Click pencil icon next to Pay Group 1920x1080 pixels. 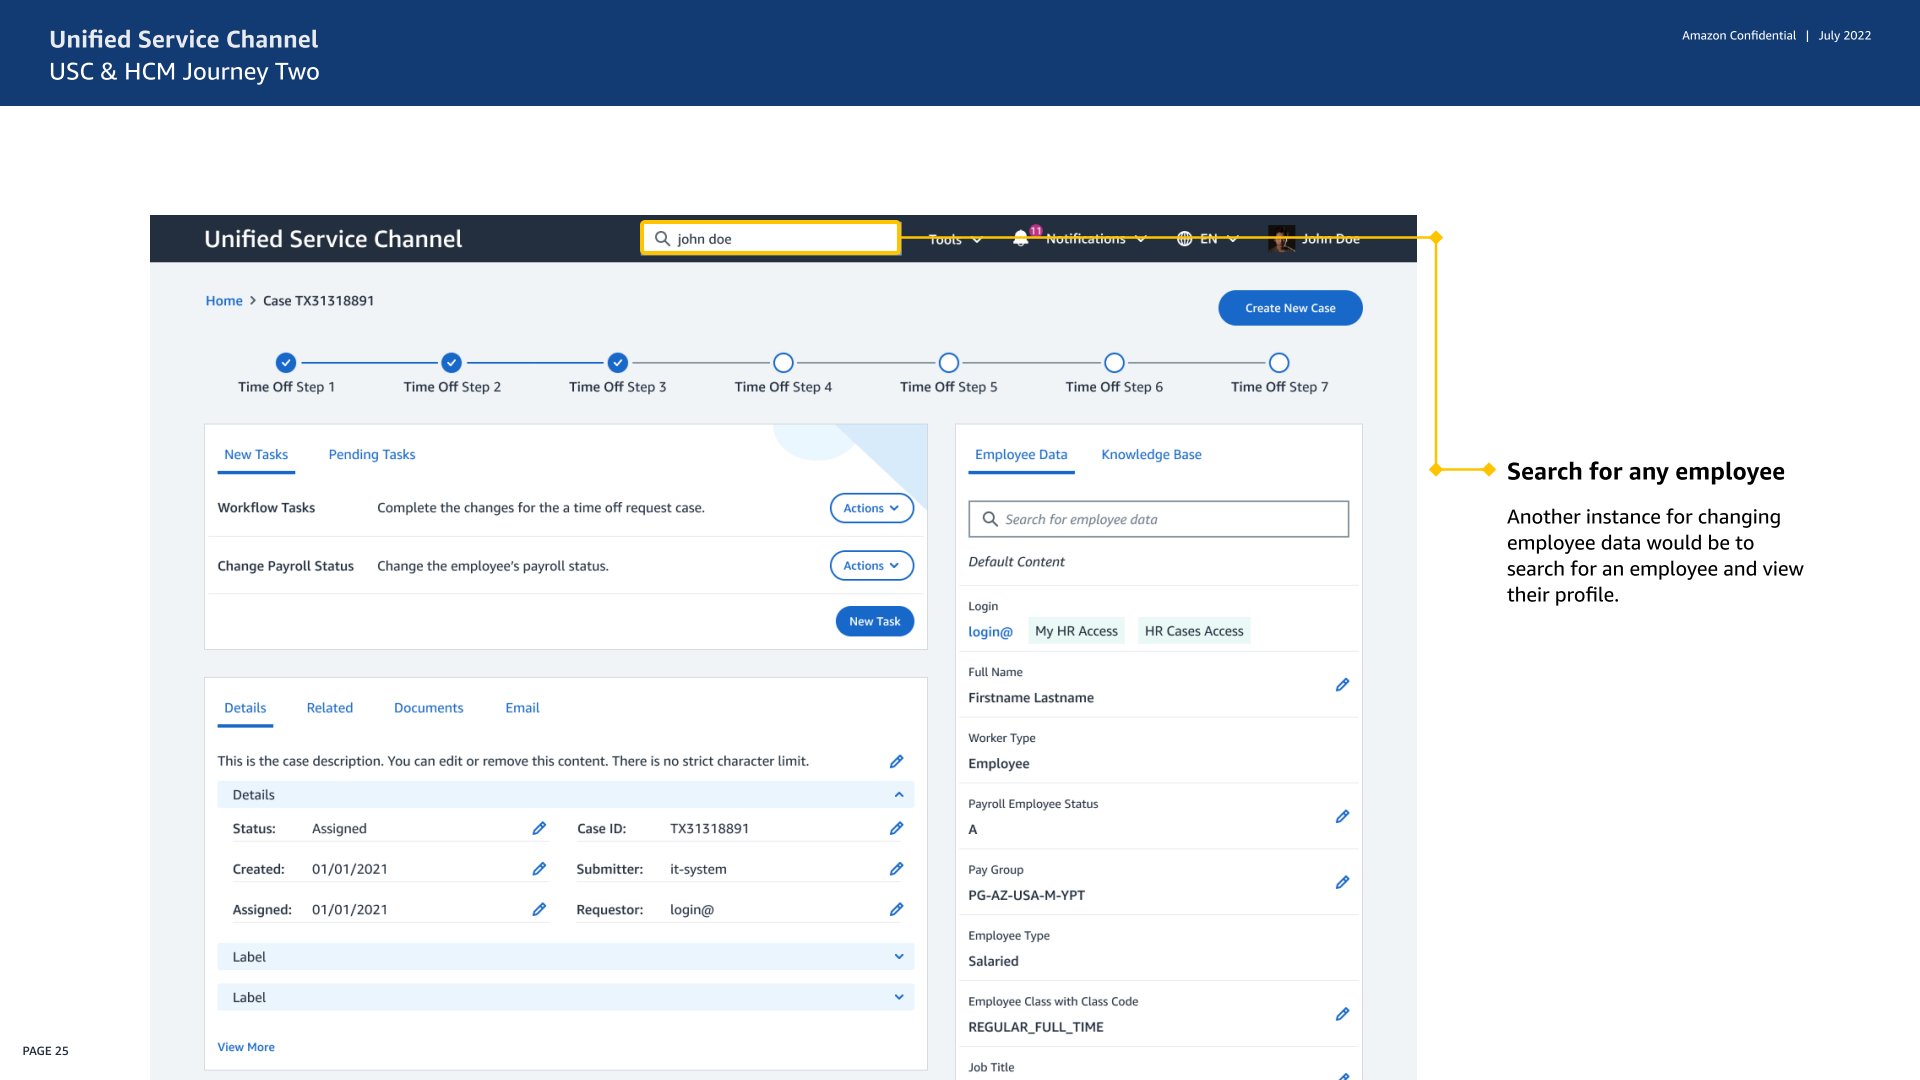click(x=1342, y=883)
